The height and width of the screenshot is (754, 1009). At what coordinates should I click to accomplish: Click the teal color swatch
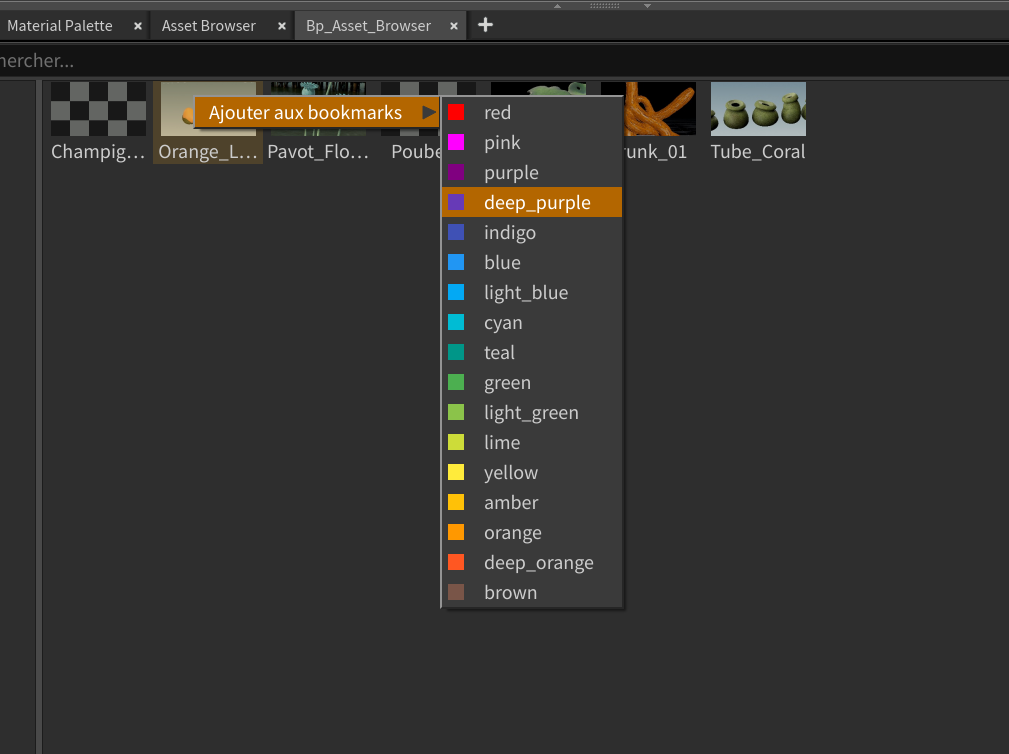pos(456,353)
